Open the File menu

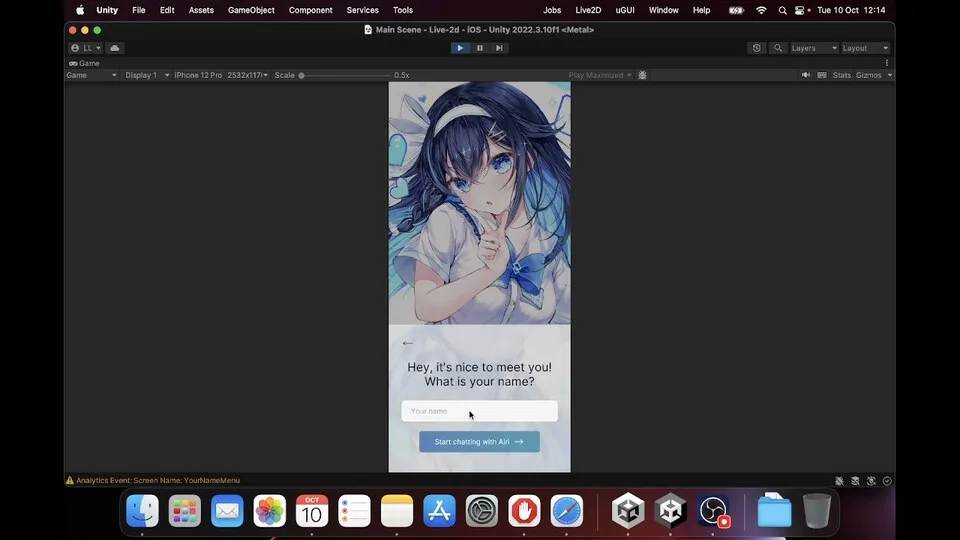(x=139, y=10)
